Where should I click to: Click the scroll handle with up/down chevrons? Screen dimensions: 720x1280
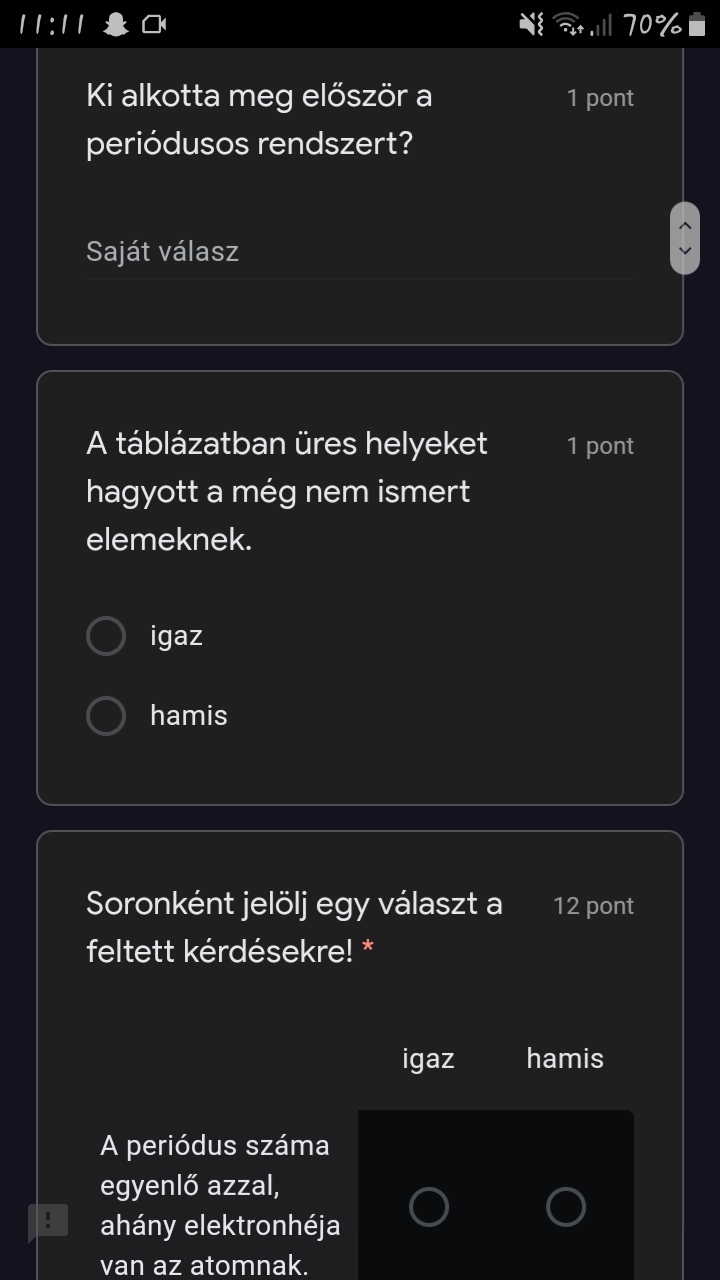[685, 238]
